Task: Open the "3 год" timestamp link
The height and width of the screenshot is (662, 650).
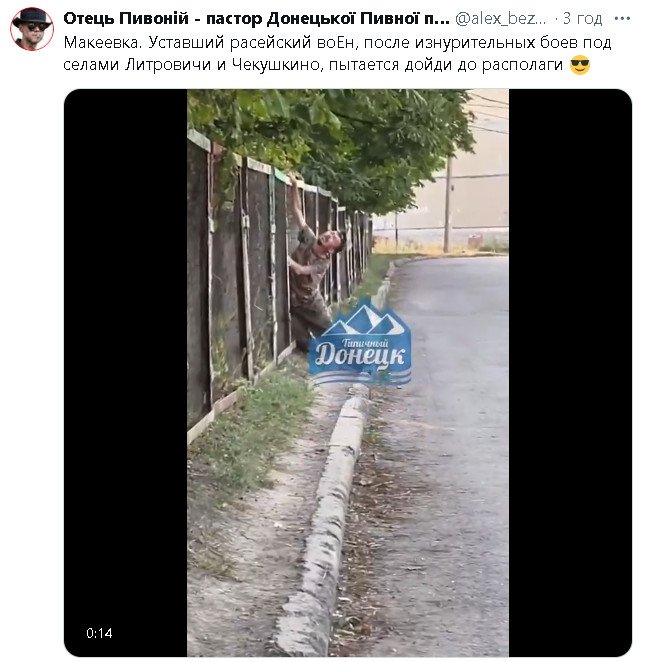Action: 582,19
